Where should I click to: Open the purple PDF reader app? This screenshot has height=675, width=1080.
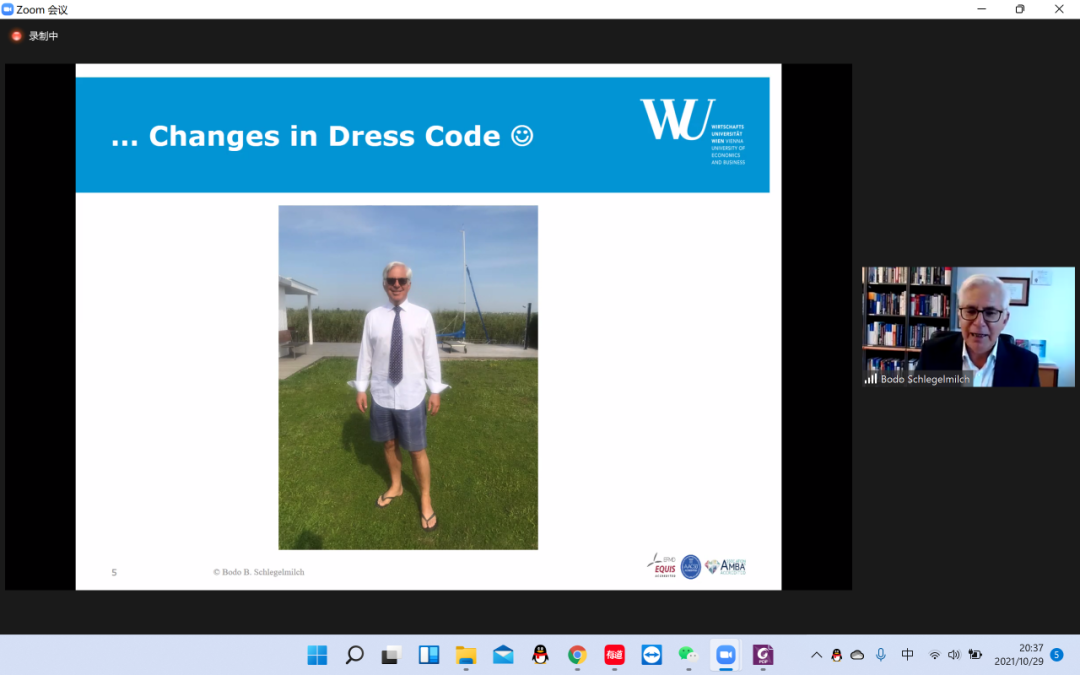click(x=763, y=655)
